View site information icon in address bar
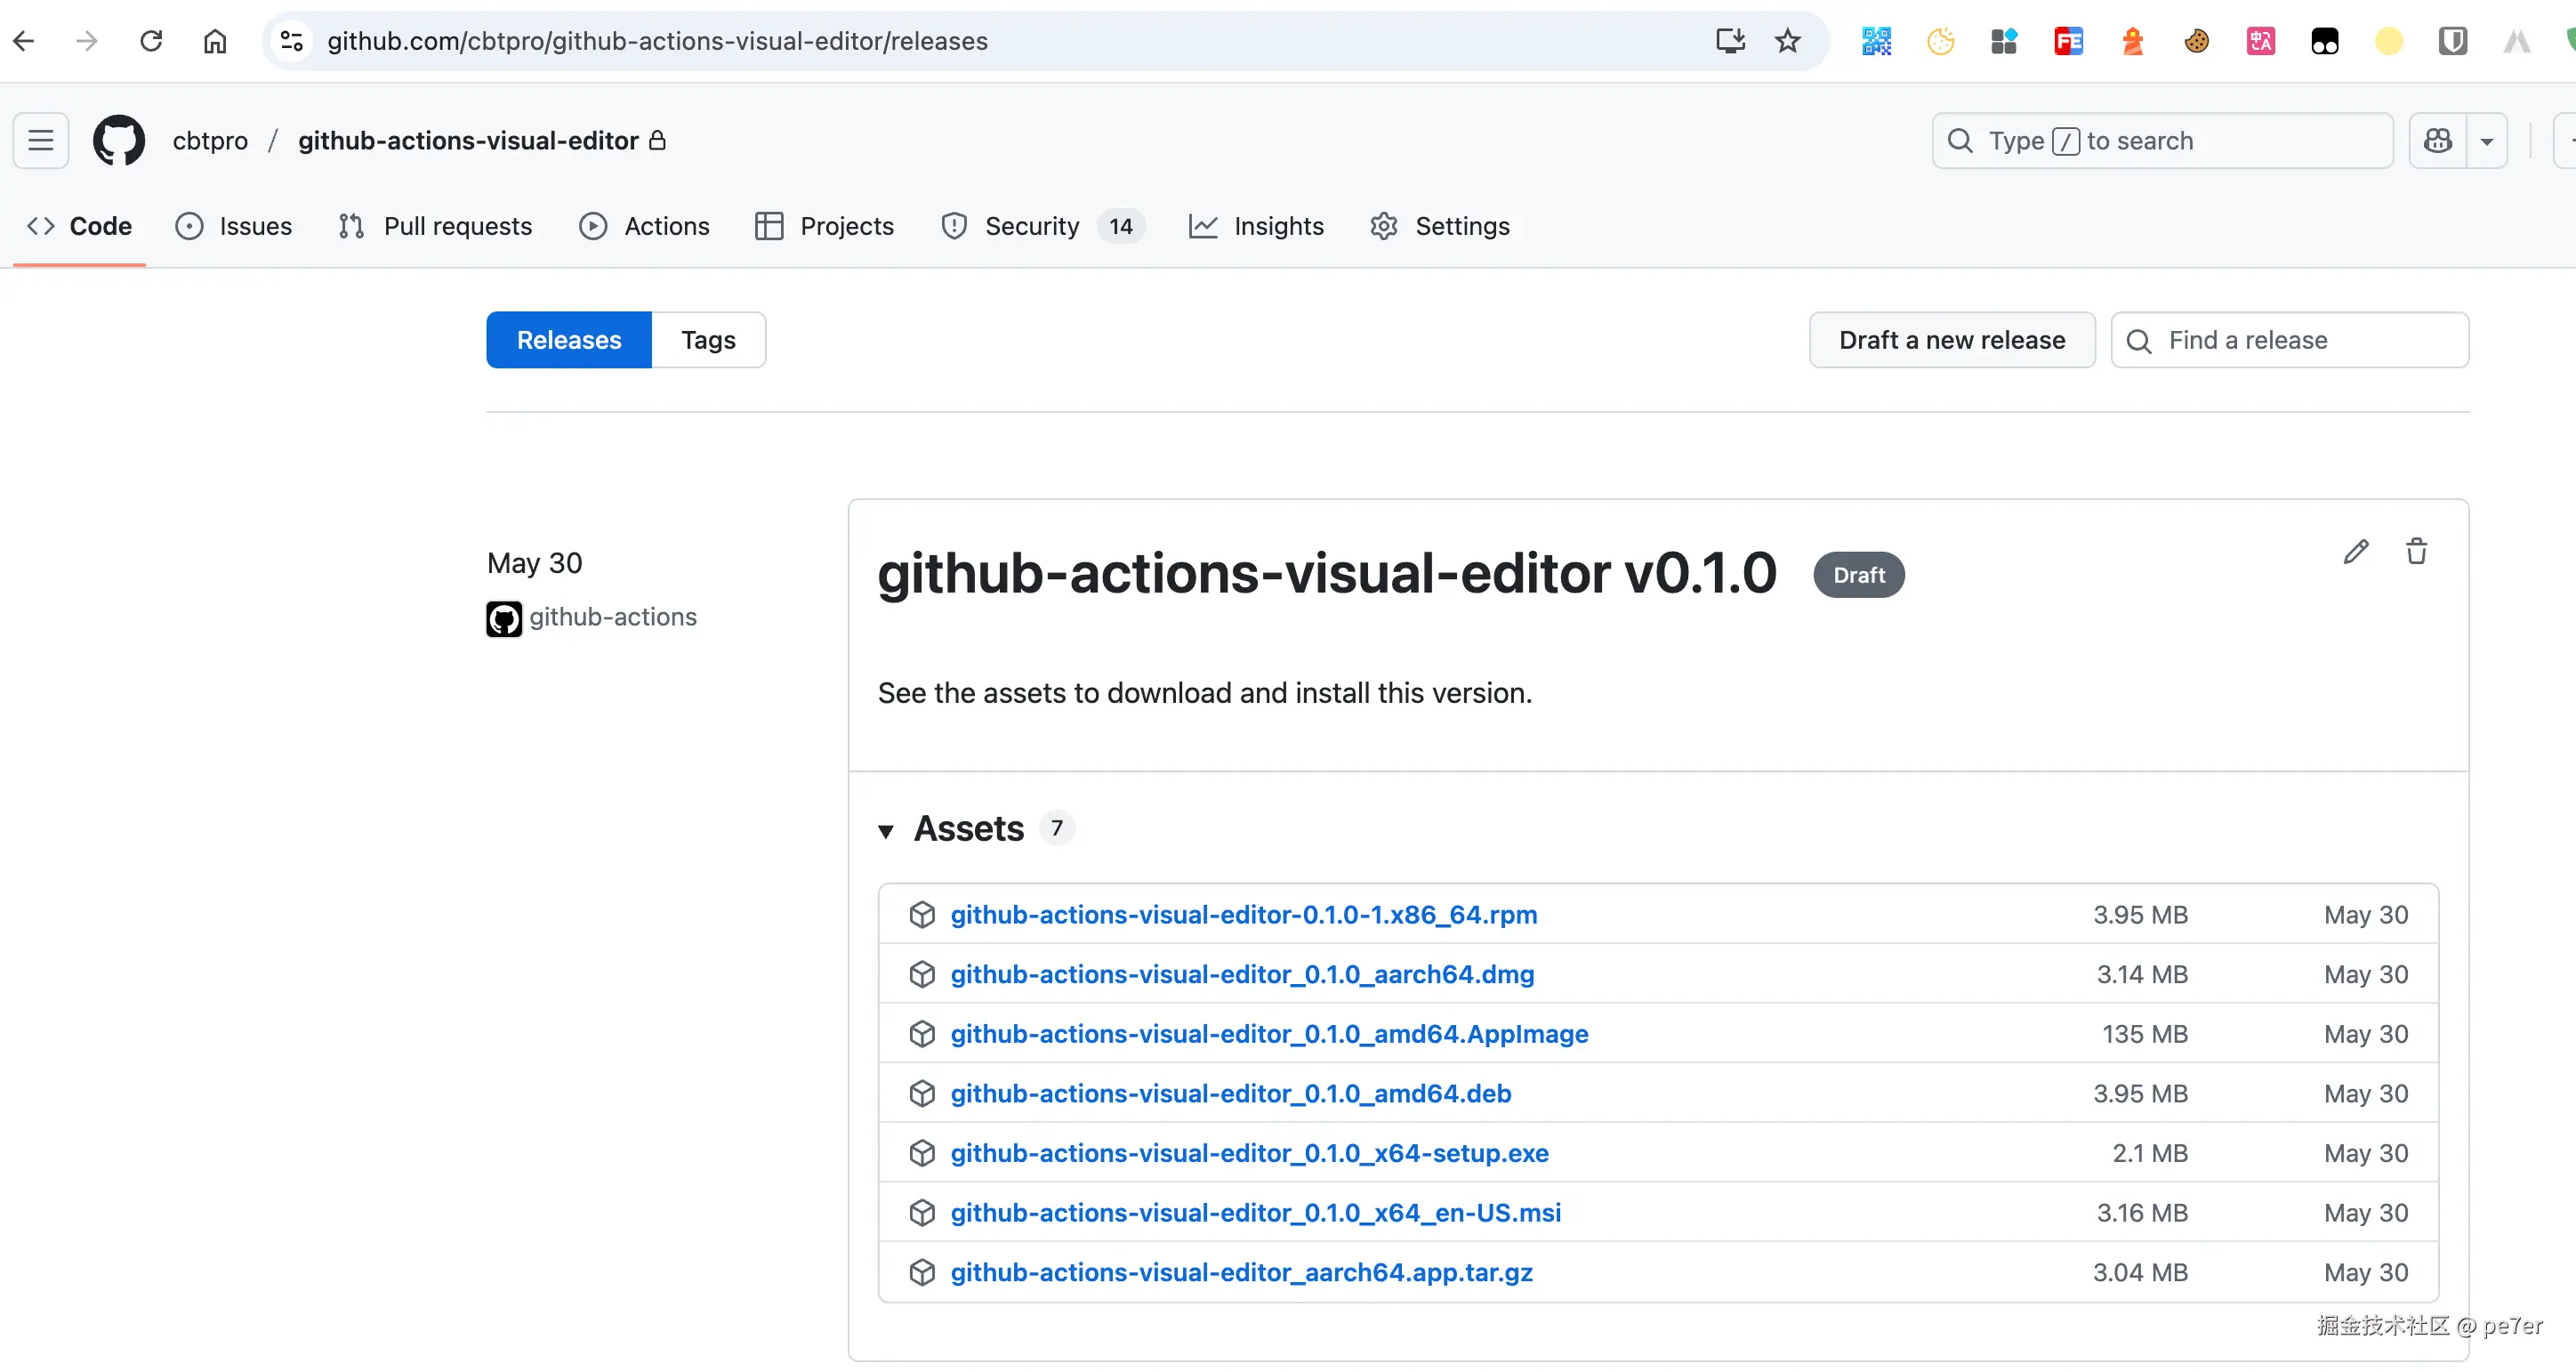The width and height of the screenshot is (2576, 1372). 292,41
